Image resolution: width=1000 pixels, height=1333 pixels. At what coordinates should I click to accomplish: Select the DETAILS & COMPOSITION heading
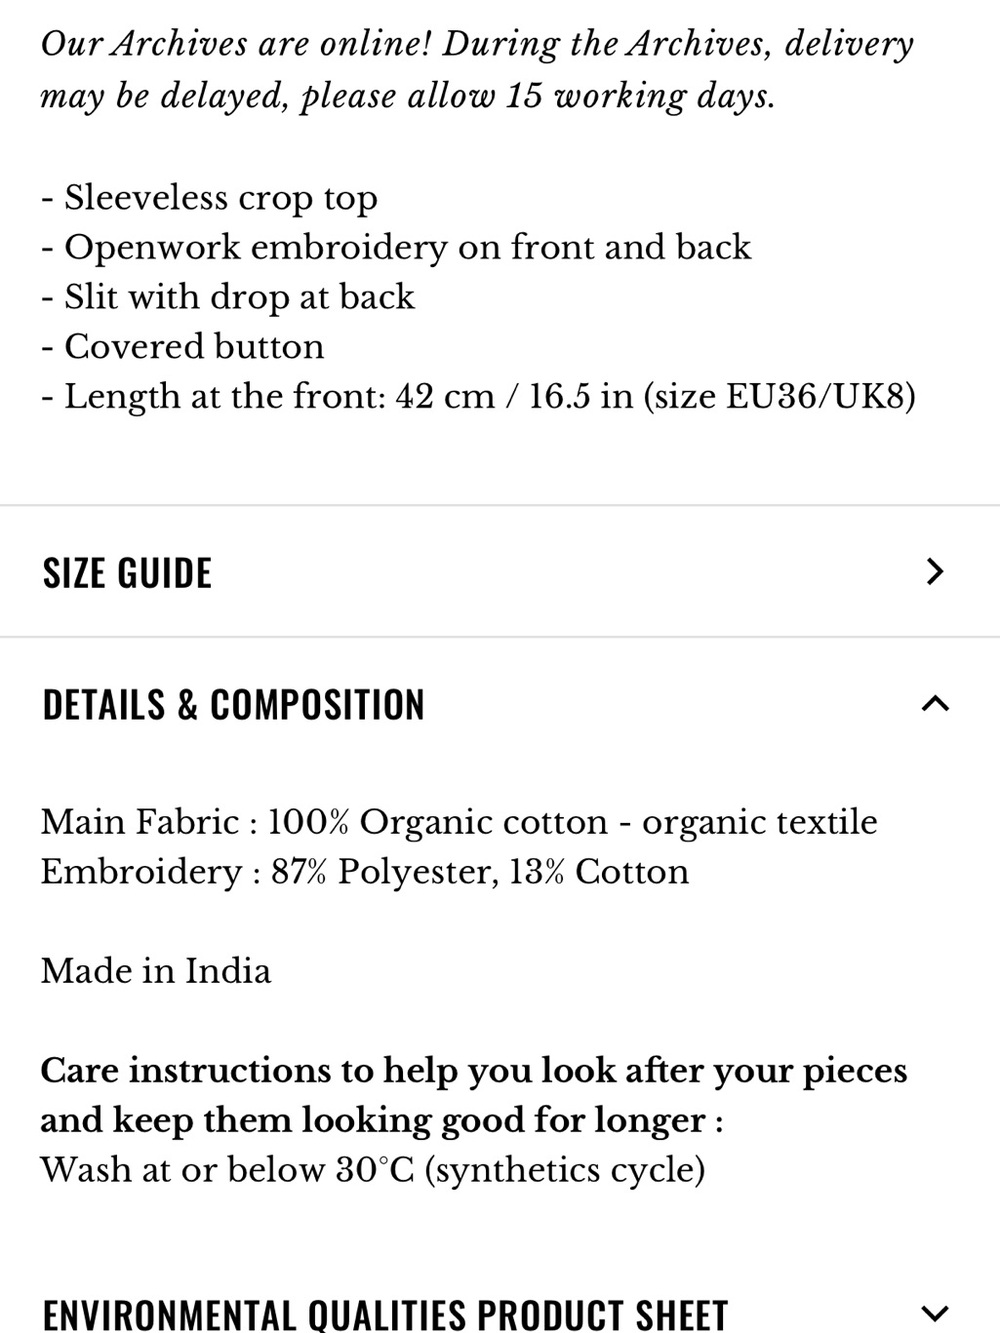pyautogui.click(x=233, y=705)
